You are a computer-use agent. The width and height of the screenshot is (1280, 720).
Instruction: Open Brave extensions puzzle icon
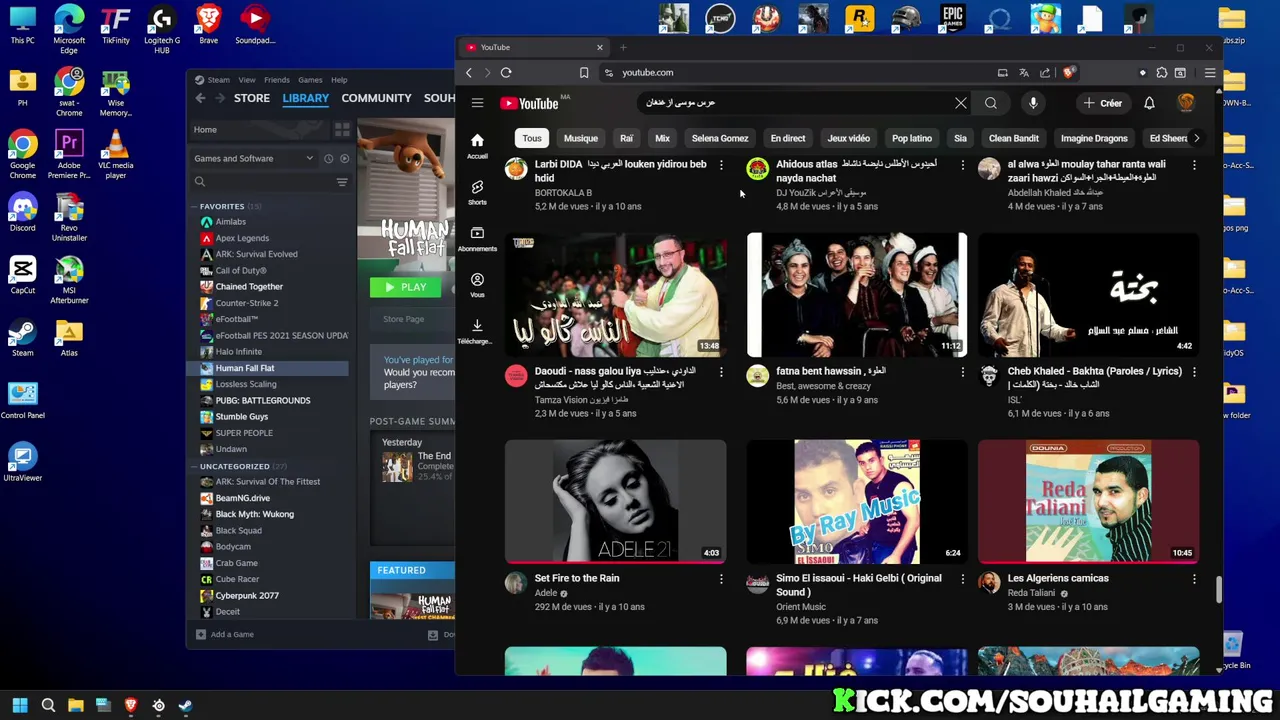(1161, 72)
